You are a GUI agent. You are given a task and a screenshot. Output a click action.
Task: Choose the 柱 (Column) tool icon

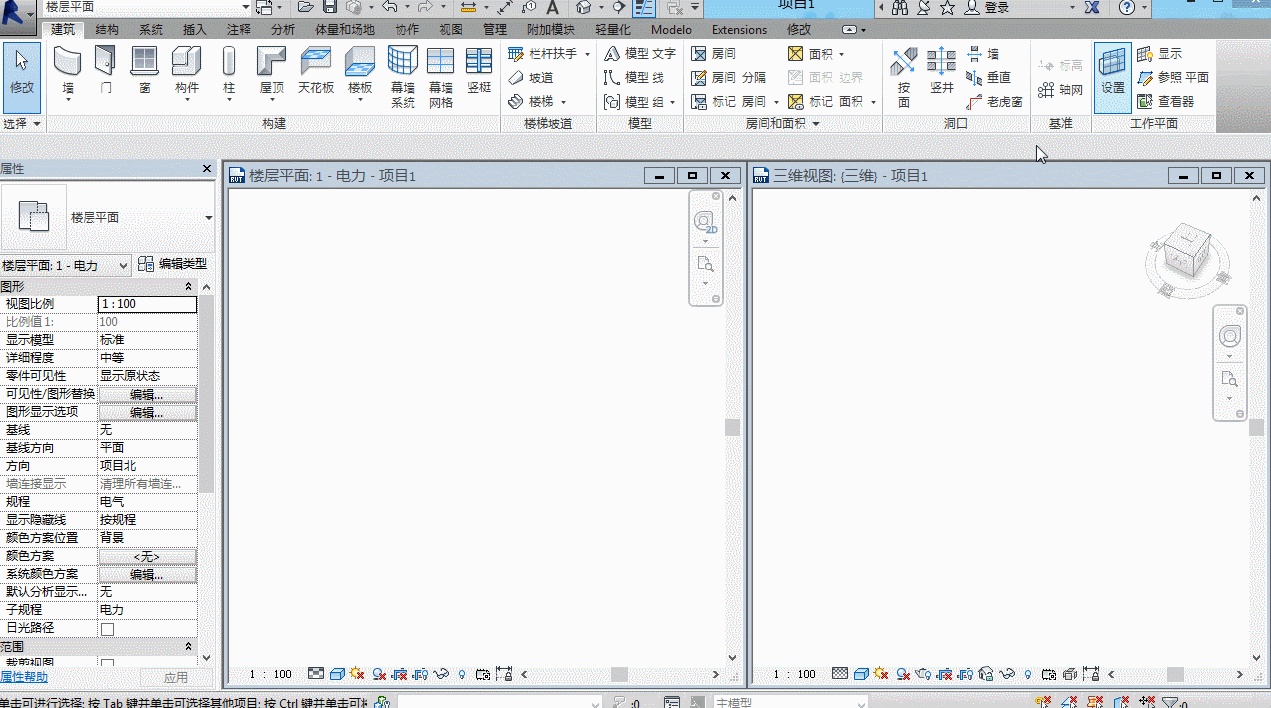229,61
